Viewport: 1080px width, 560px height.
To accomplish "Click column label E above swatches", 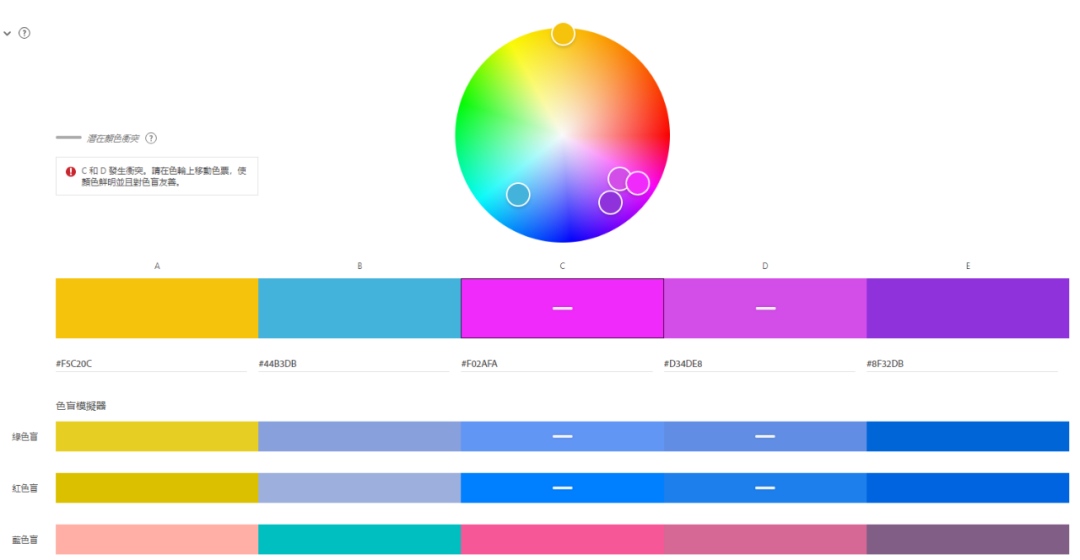I will click(x=968, y=266).
